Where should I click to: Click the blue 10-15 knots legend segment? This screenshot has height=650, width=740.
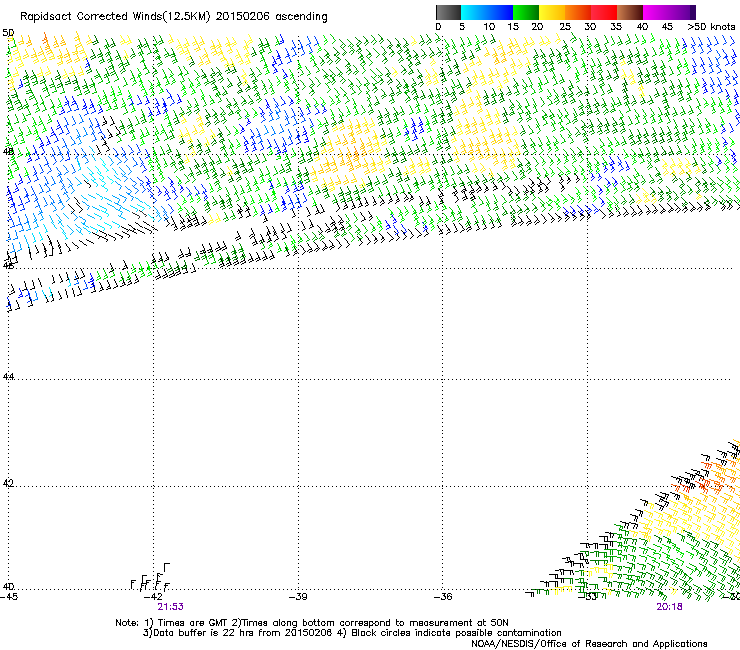point(500,12)
